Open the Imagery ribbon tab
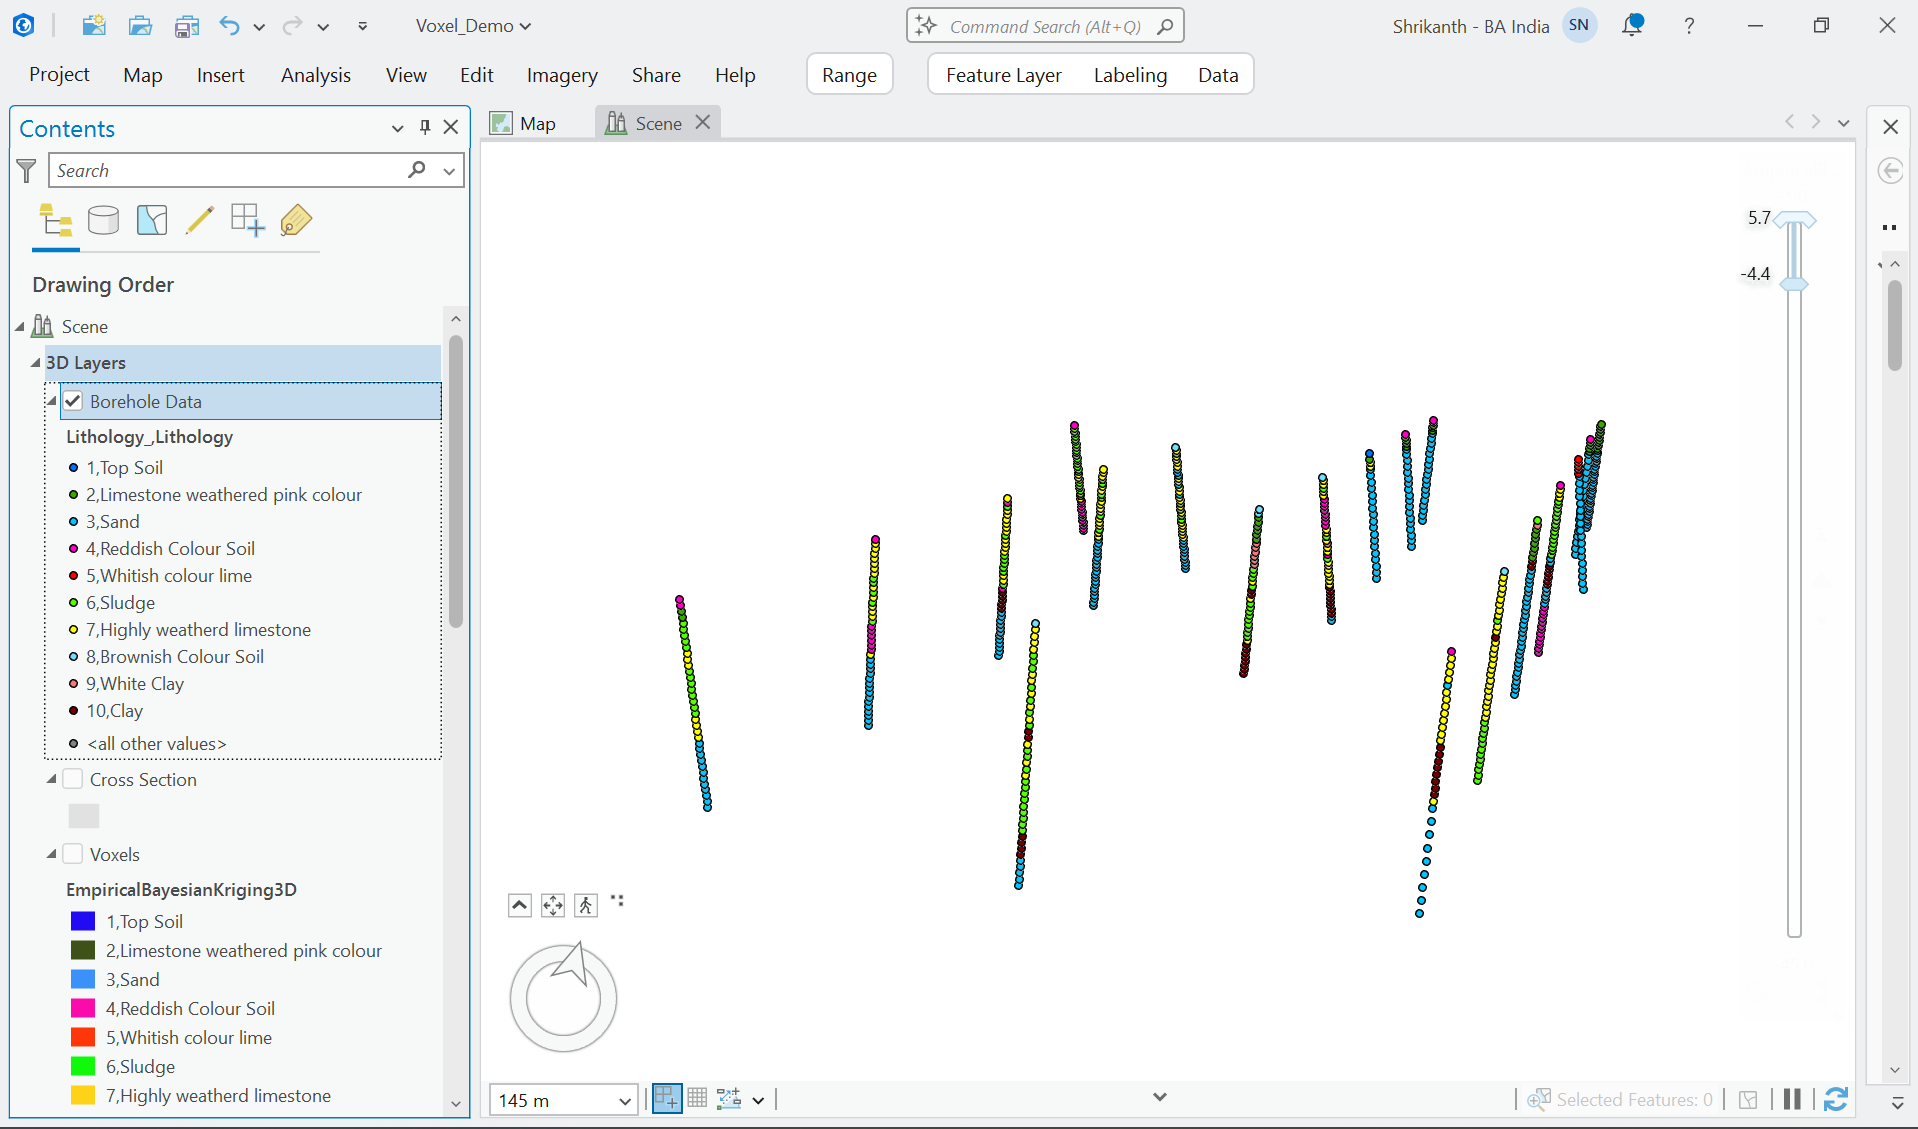The width and height of the screenshot is (1918, 1129). [x=562, y=75]
